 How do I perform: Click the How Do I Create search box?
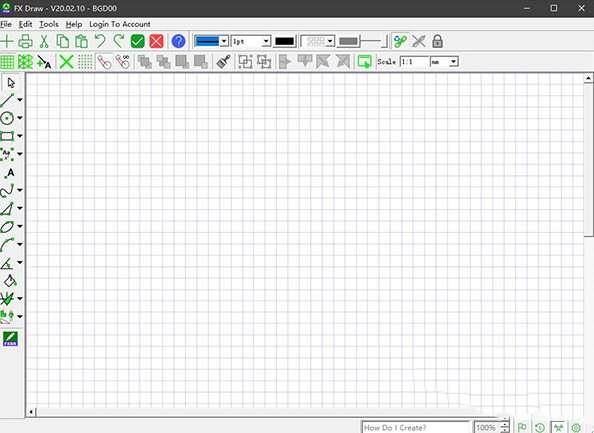click(x=416, y=427)
